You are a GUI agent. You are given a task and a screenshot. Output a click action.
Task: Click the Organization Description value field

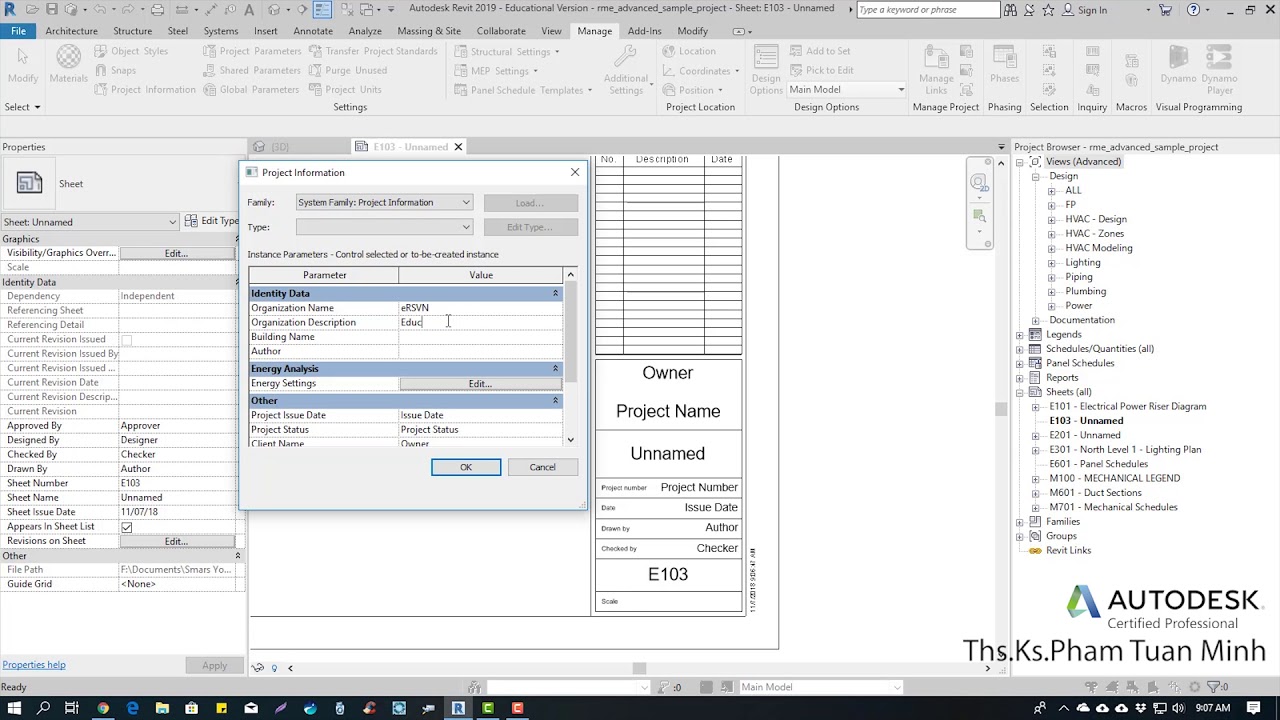[480, 322]
